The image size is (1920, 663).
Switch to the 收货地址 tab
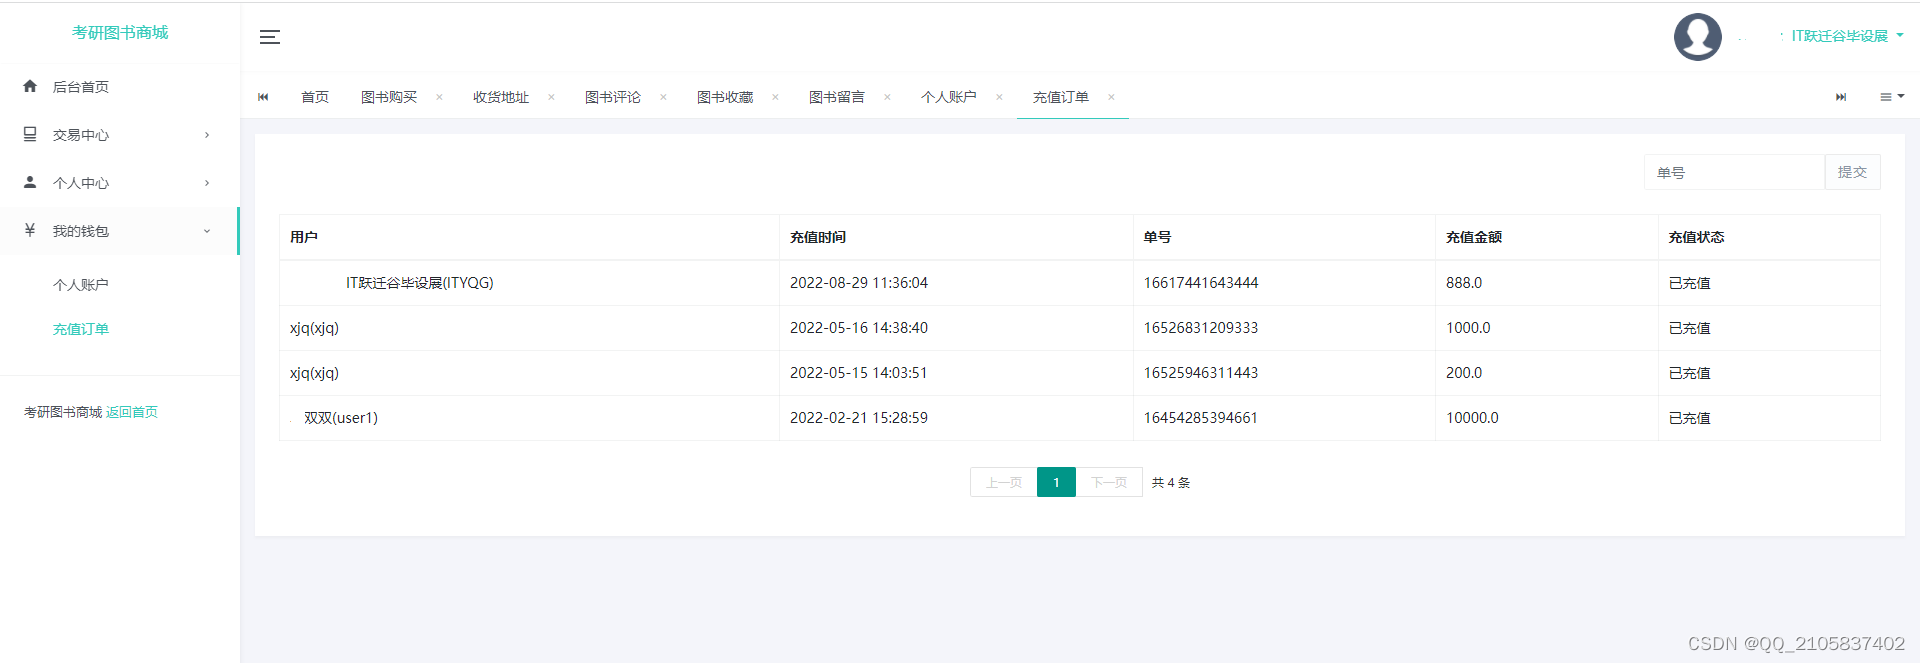[501, 97]
